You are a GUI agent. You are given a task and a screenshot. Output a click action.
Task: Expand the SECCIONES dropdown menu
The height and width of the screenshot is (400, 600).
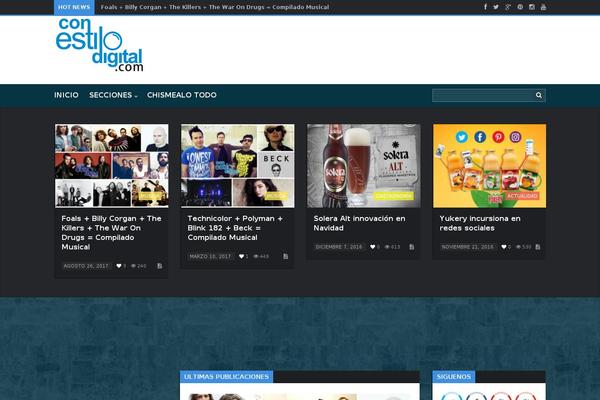pyautogui.click(x=113, y=95)
